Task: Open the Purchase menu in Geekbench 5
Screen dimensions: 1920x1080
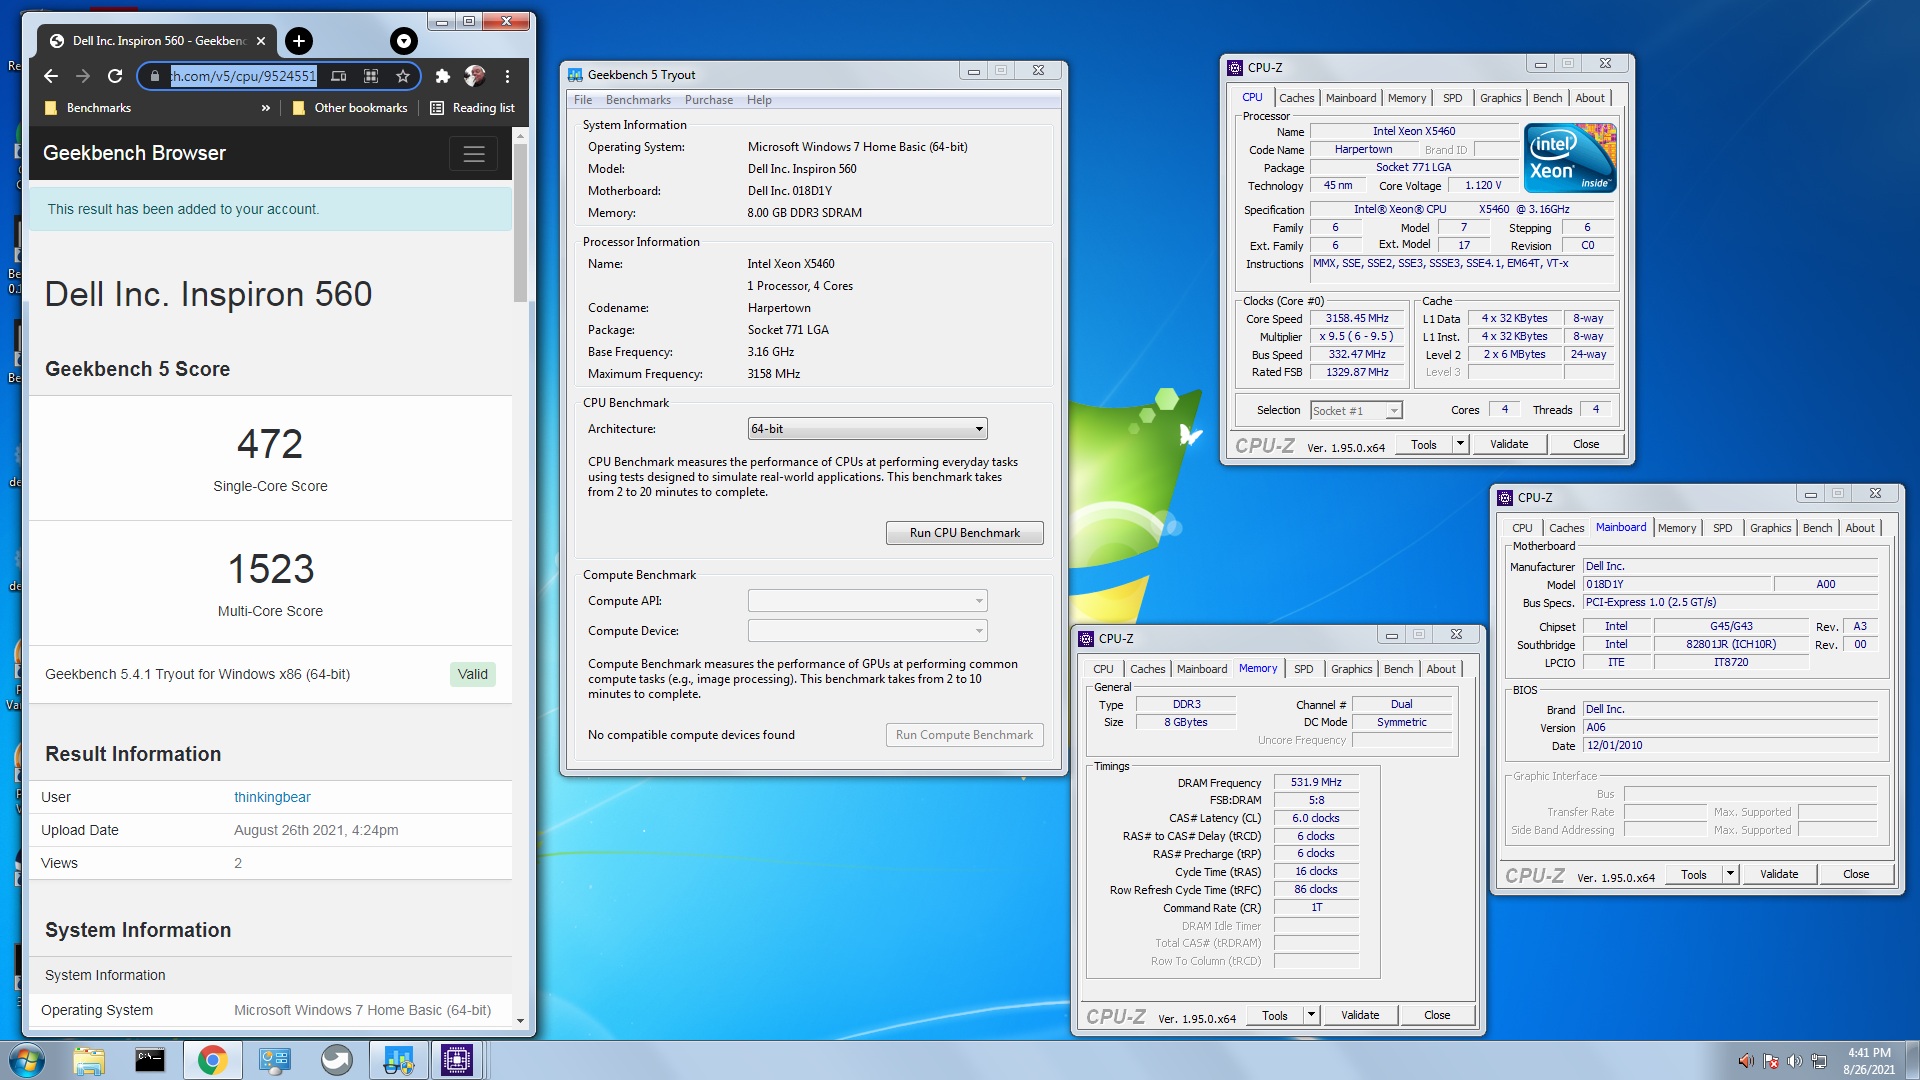Action: tap(709, 100)
